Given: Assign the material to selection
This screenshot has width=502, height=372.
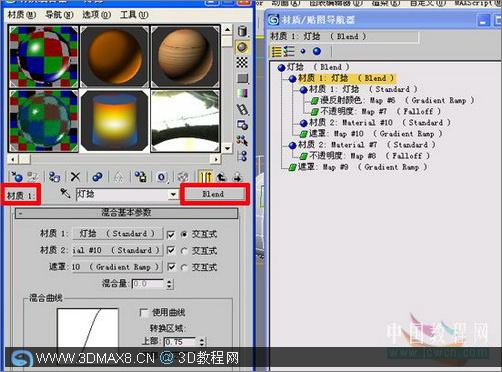Looking at the screenshot, I should click(x=54, y=176).
